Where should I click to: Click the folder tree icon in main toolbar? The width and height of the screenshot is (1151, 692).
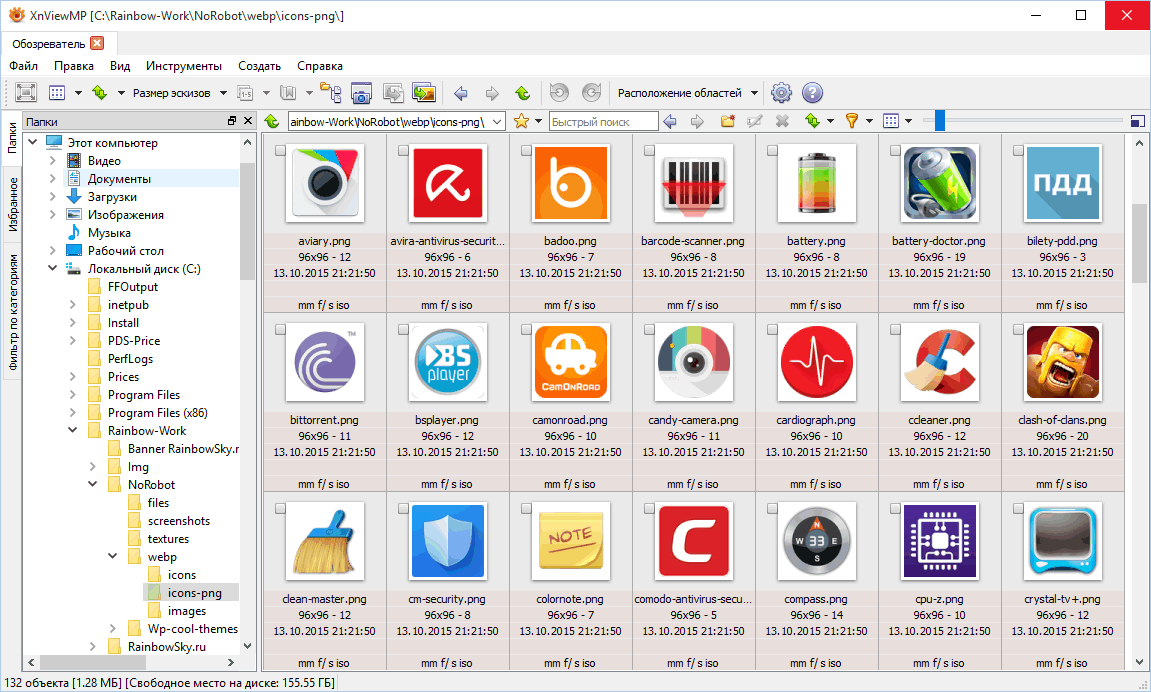point(330,93)
